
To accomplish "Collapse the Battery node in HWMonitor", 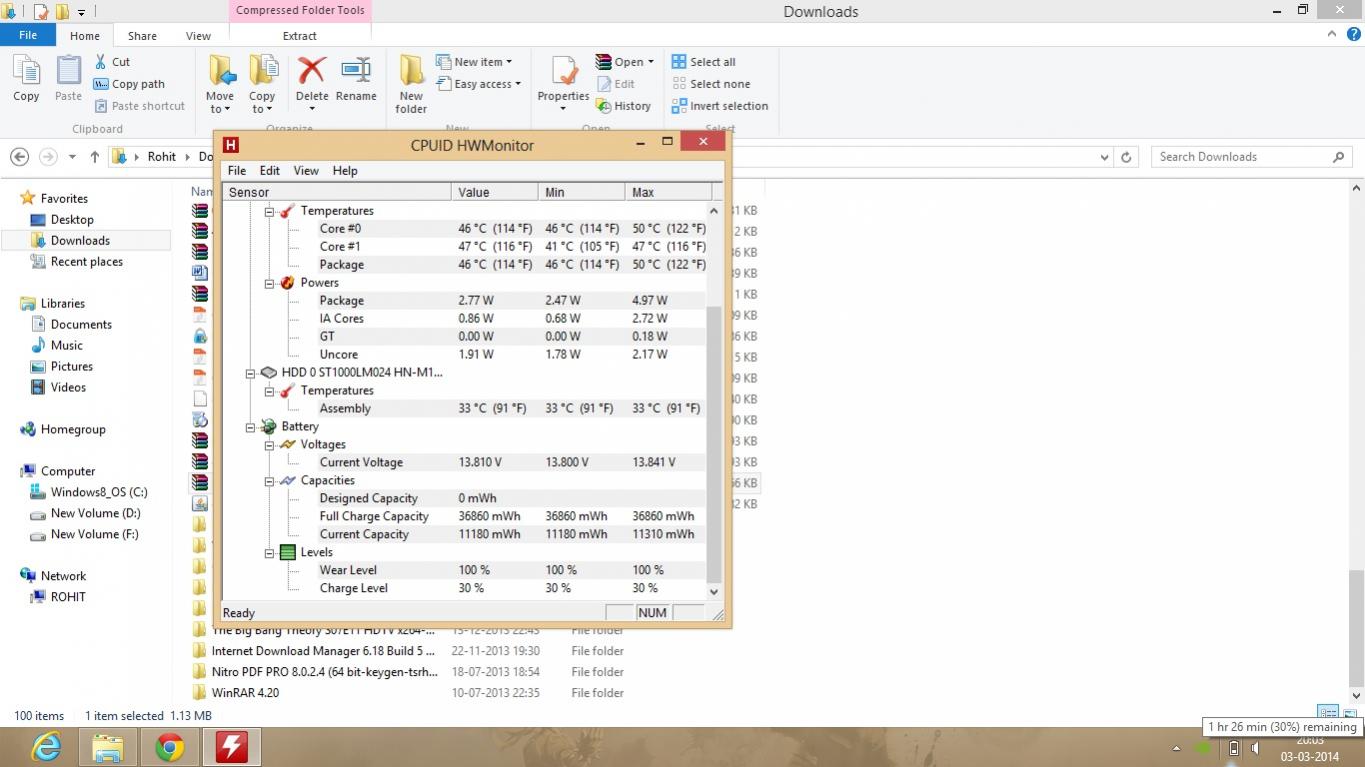I will [x=251, y=427].
